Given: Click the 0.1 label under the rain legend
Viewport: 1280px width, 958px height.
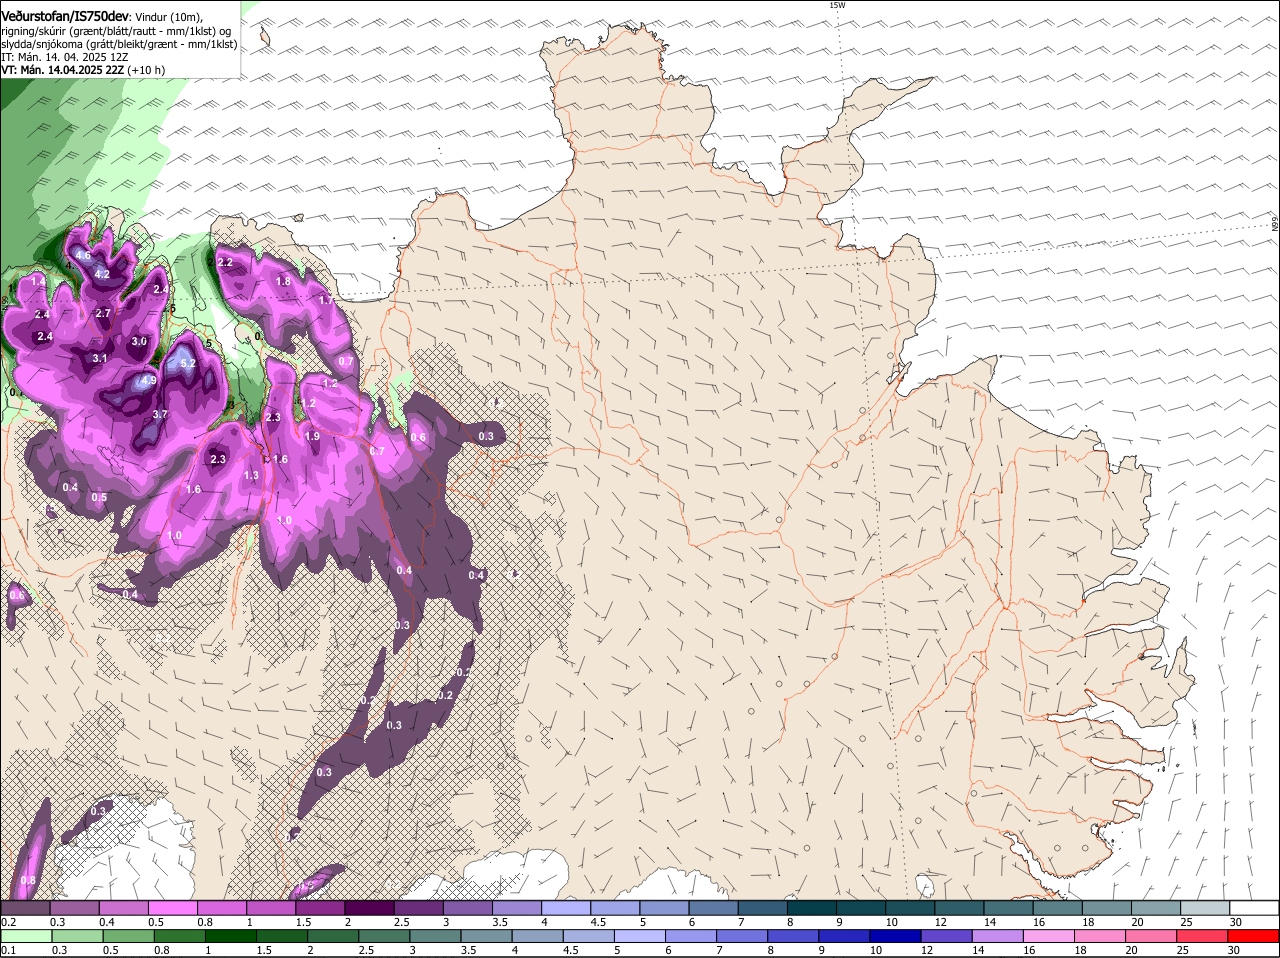Looking at the screenshot, I should click(8, 950).
